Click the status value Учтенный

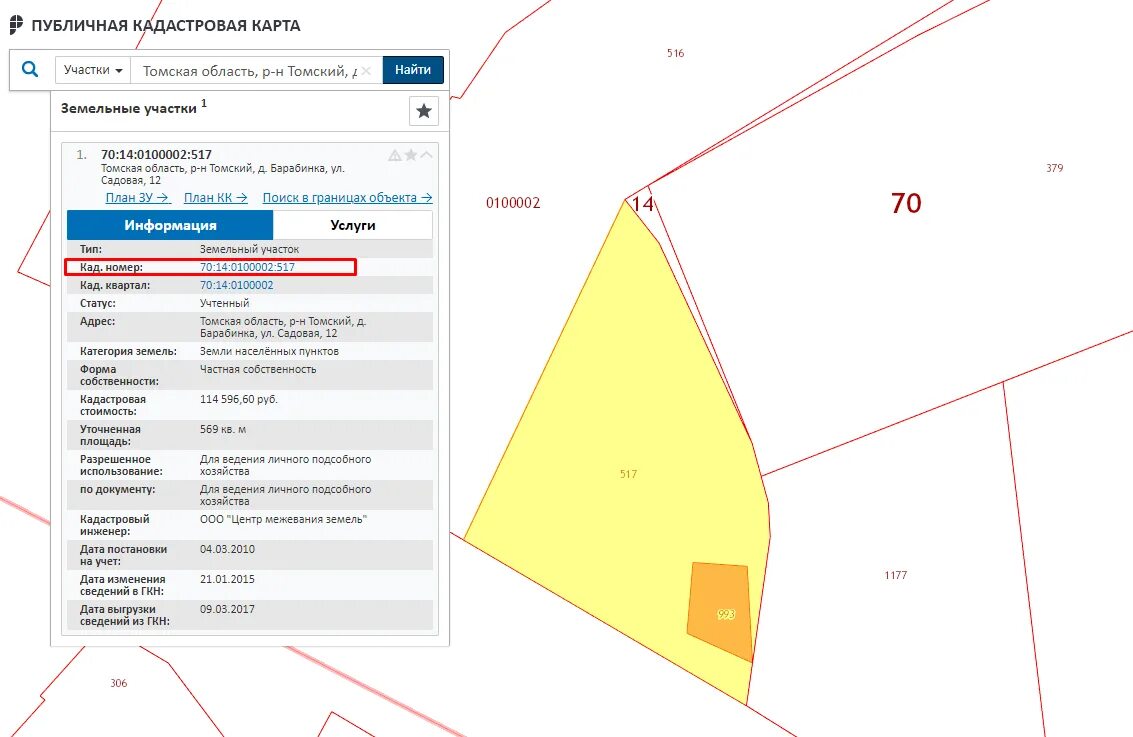pos(224,303)
